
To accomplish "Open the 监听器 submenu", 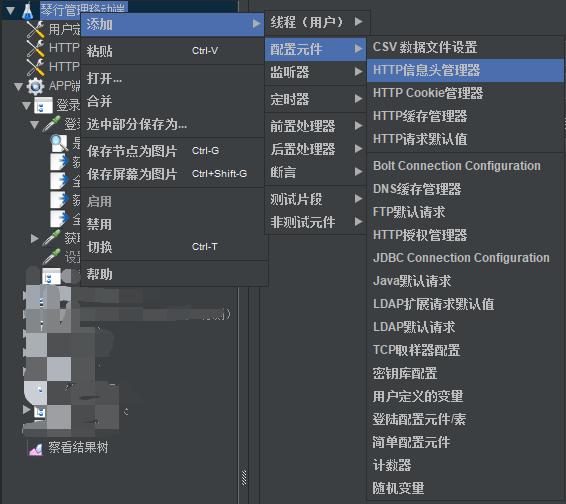I will pos(315,72).
